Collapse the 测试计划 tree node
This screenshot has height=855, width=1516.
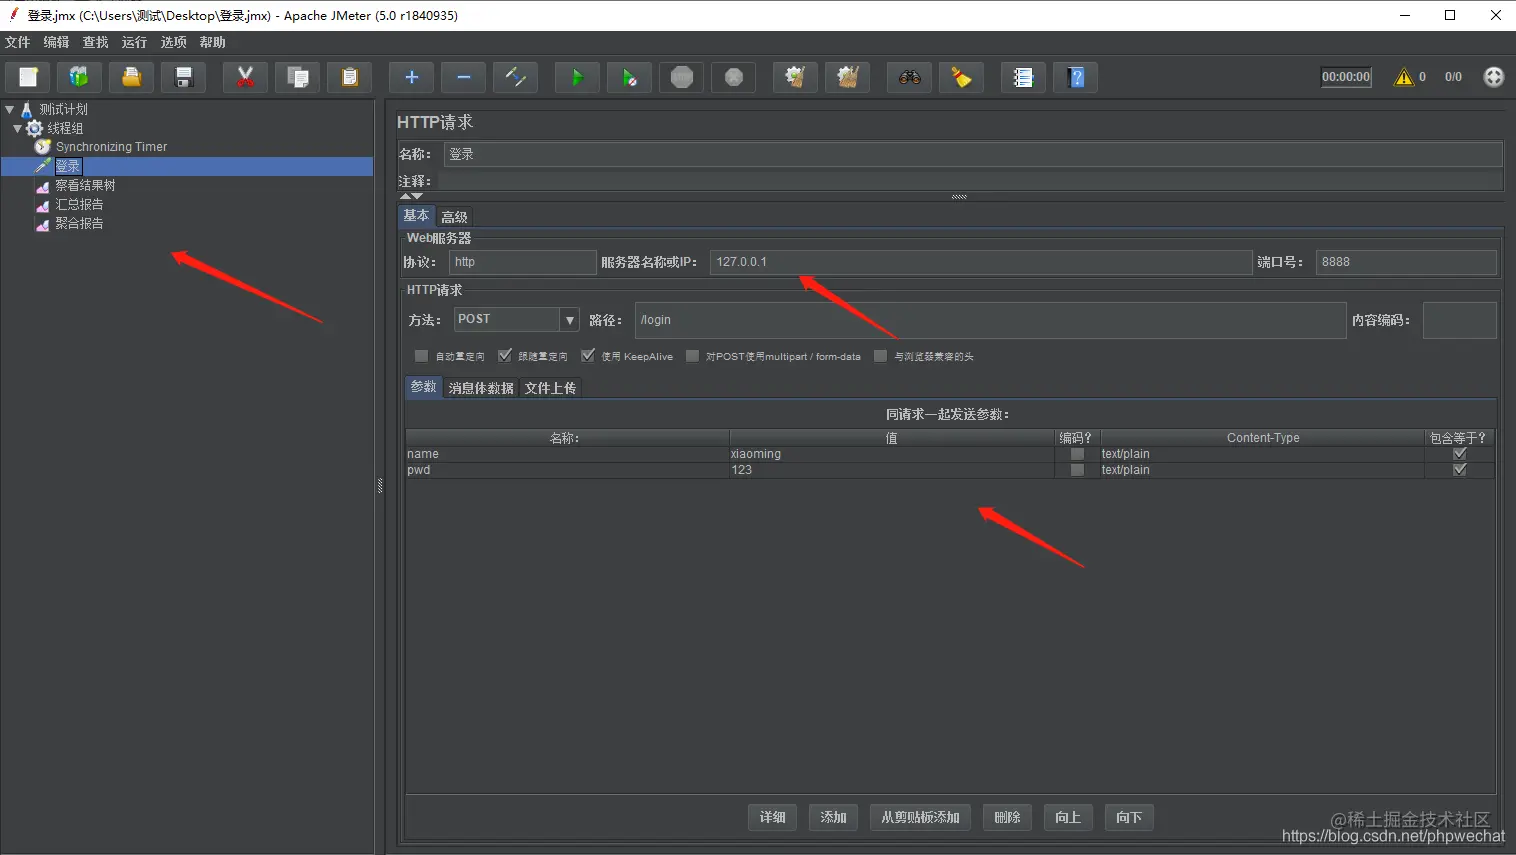tap(10, 109)
